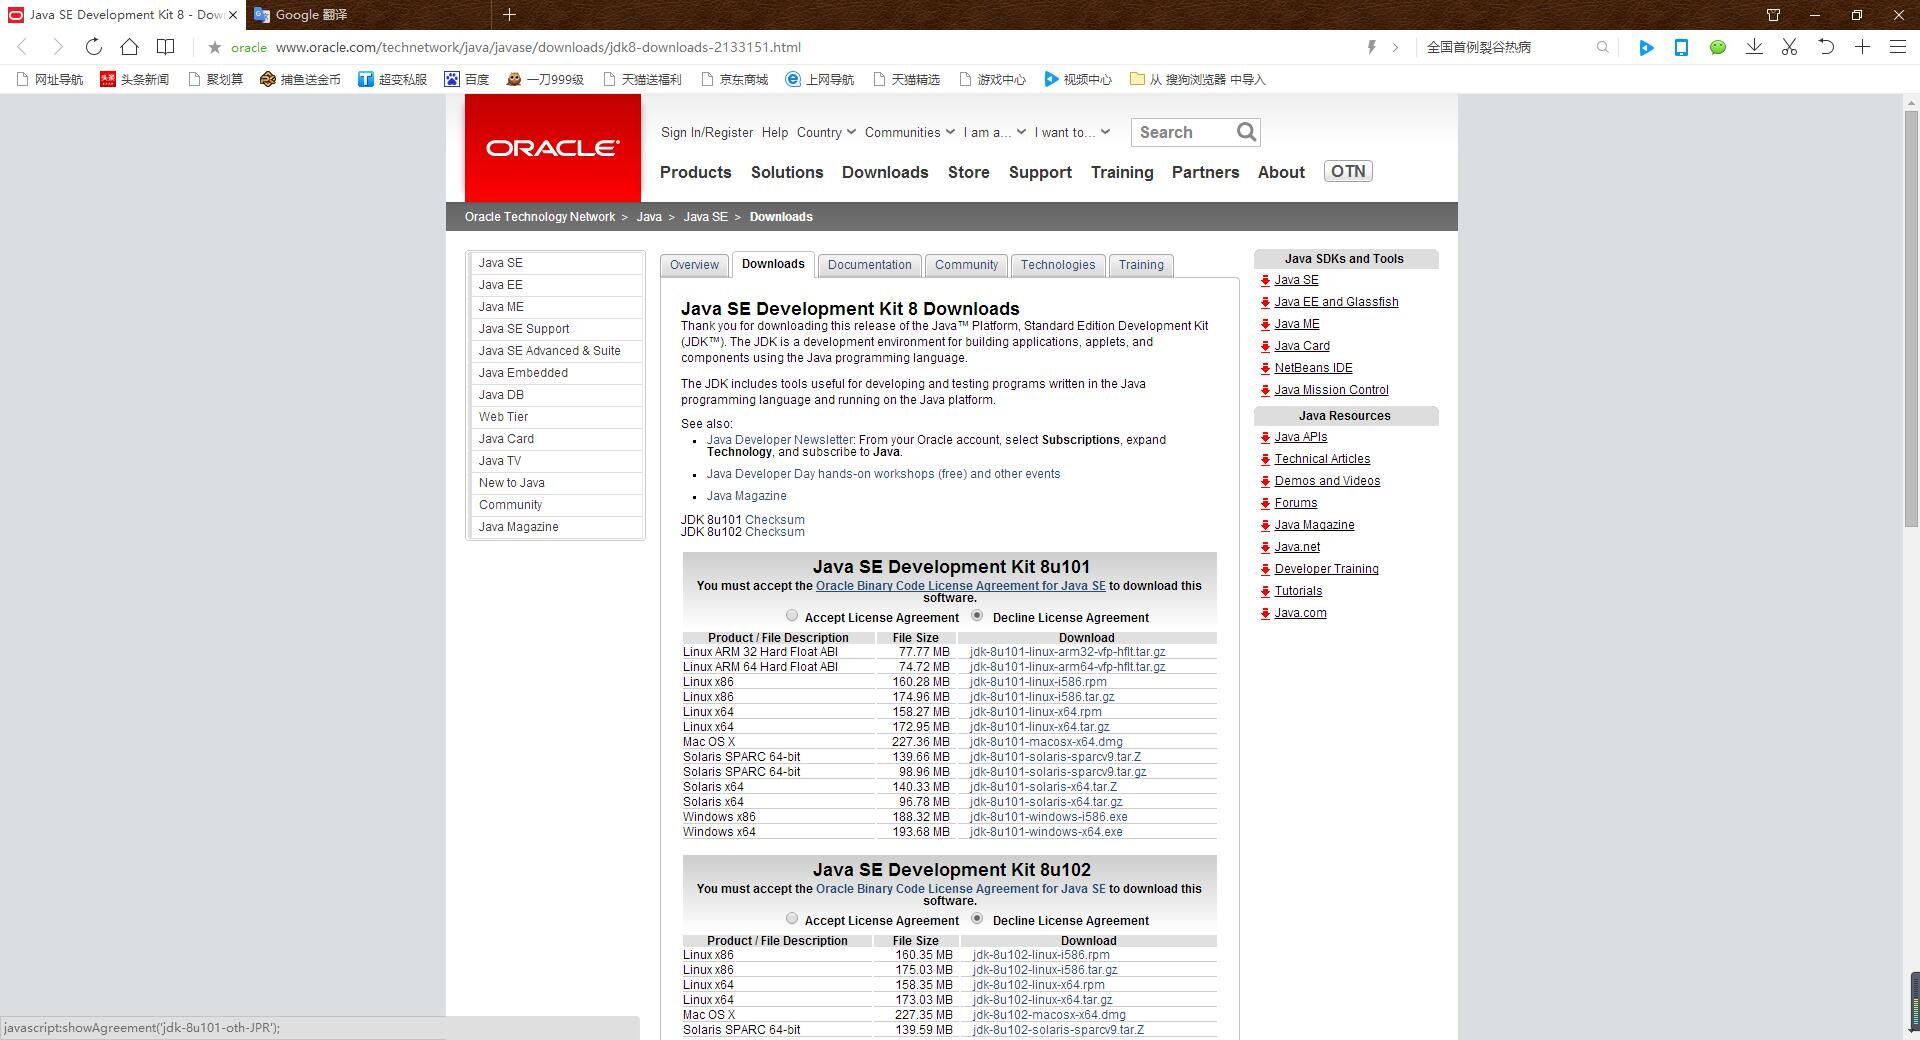
Task: Click jdk-8u101-windows-x64.exe download link
Action: coord(1046,832)
